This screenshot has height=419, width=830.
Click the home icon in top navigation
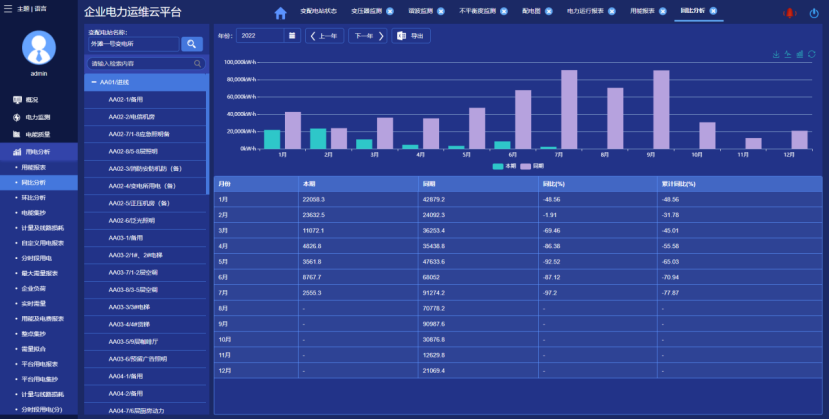click(280, 12)
